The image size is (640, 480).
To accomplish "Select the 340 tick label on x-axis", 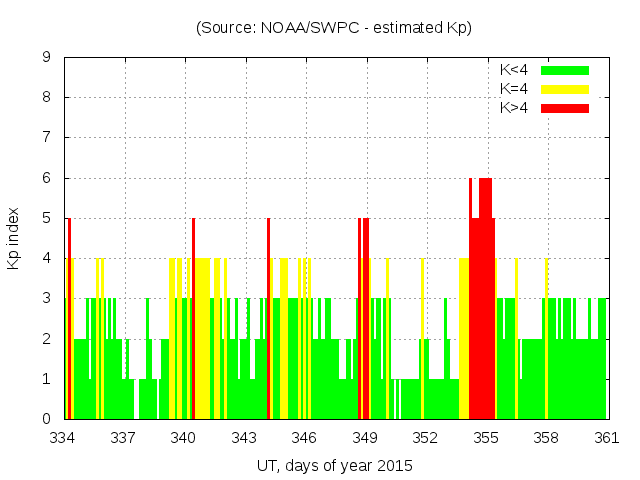I will click(x=184, y=437).
